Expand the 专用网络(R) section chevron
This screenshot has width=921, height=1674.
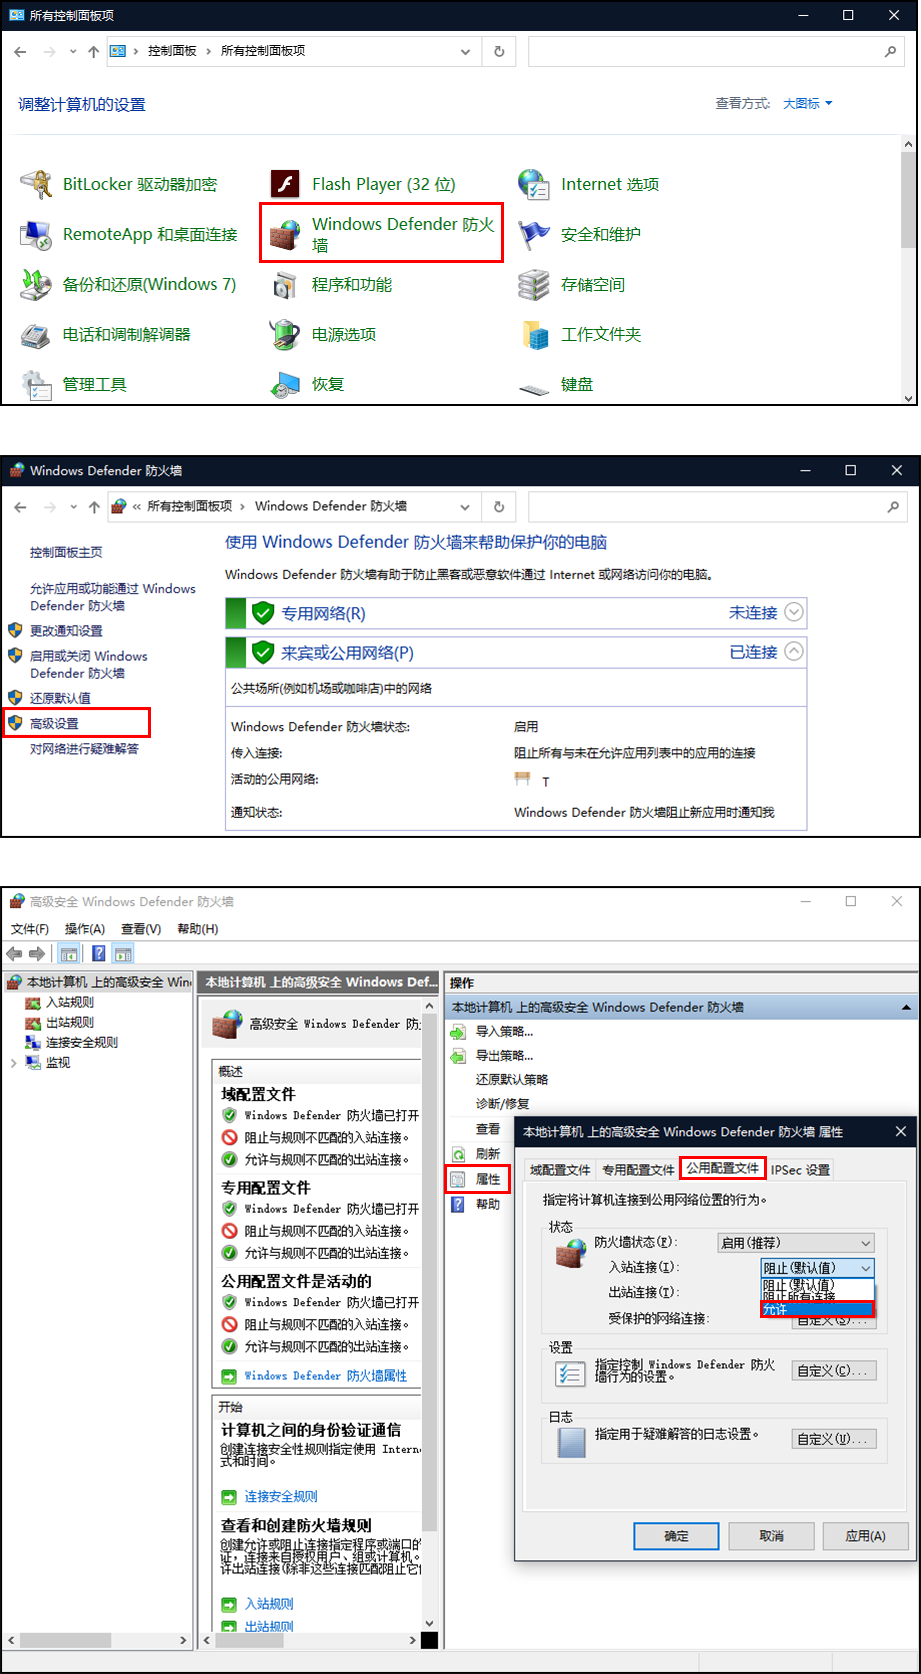point(794,612)
